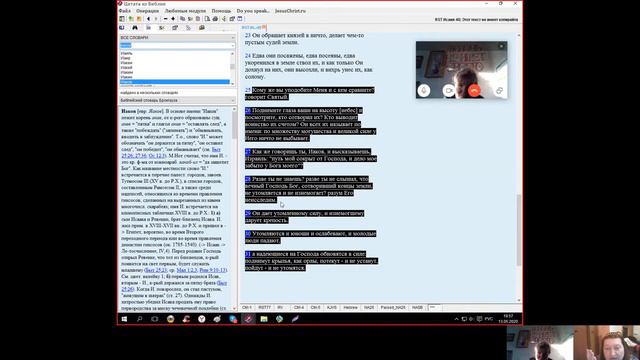Click the forward navigation arrow in toolbar
This screenshot has width=640, height=360.
pyautogui.click(x=156, y=19)
